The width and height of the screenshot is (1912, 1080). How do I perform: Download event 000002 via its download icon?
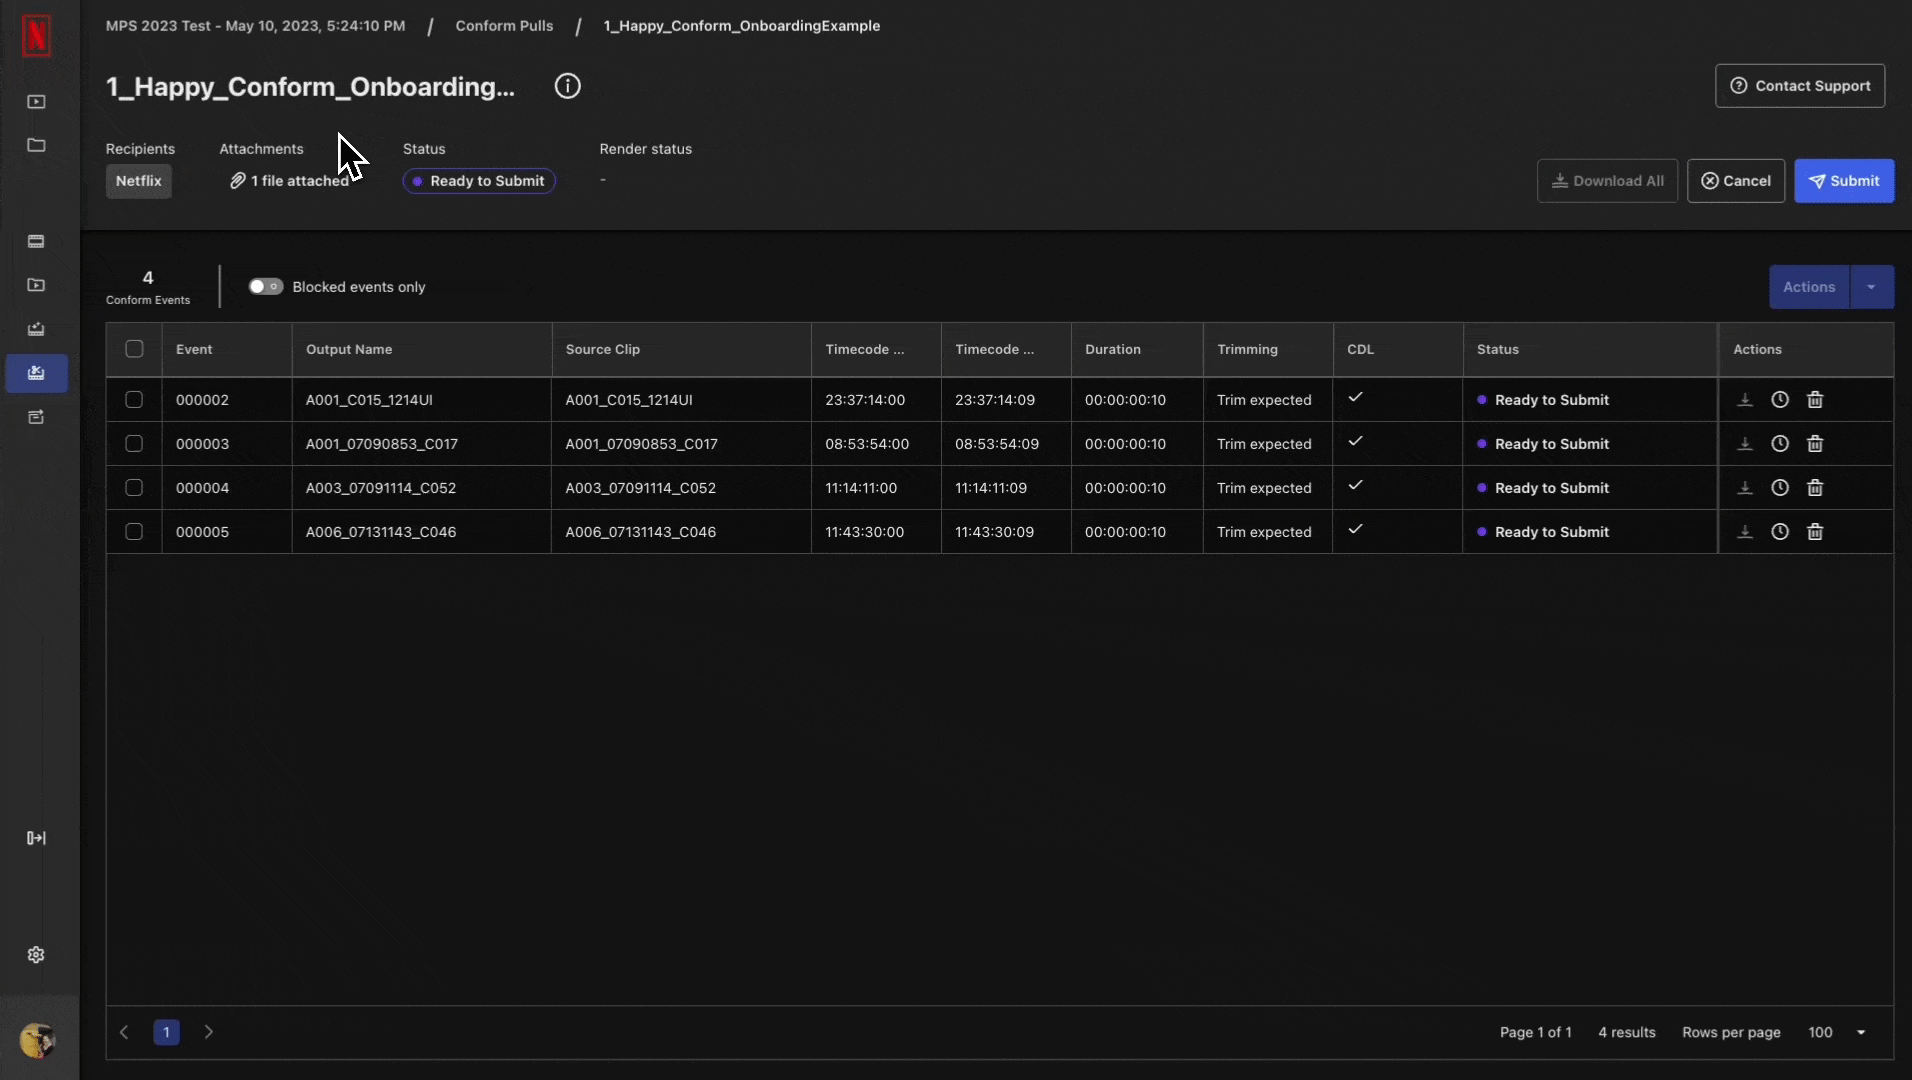click(1745, 400)
